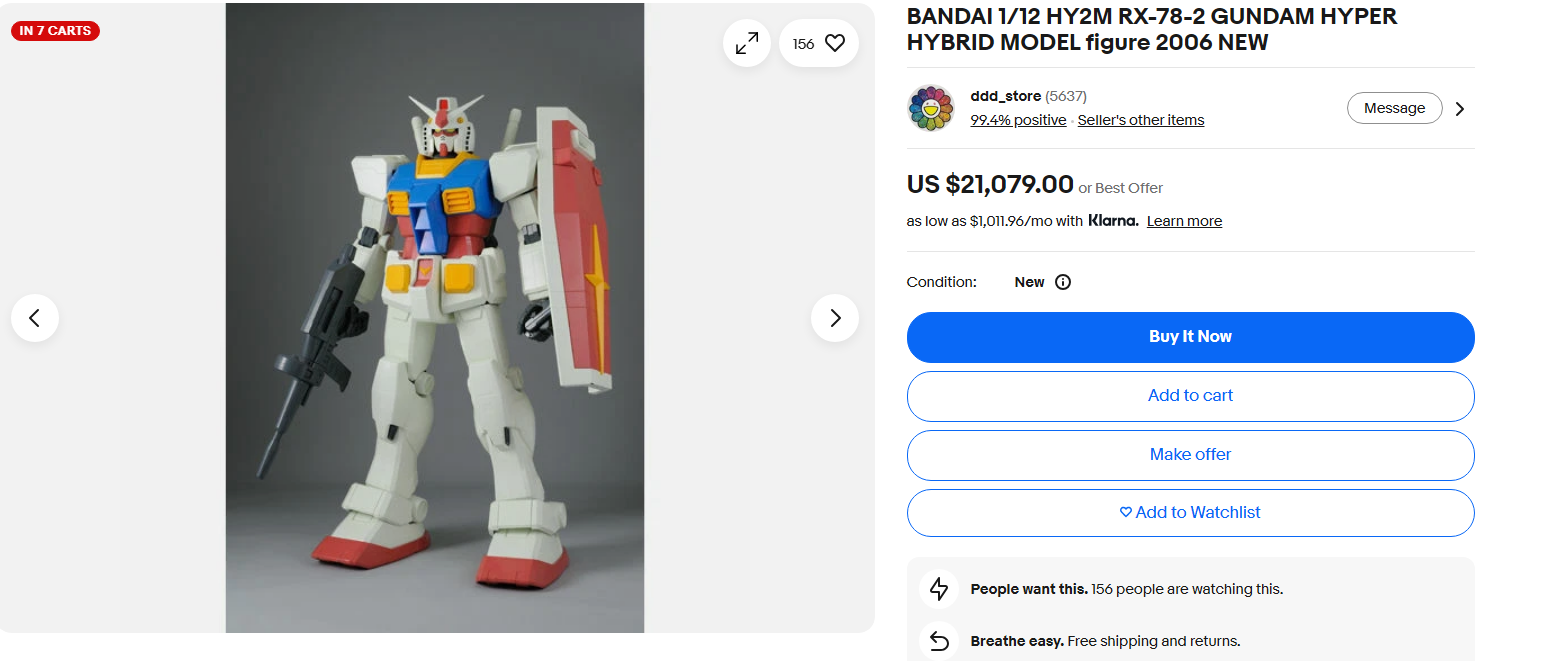Show the previous product image

pos(35,318)
